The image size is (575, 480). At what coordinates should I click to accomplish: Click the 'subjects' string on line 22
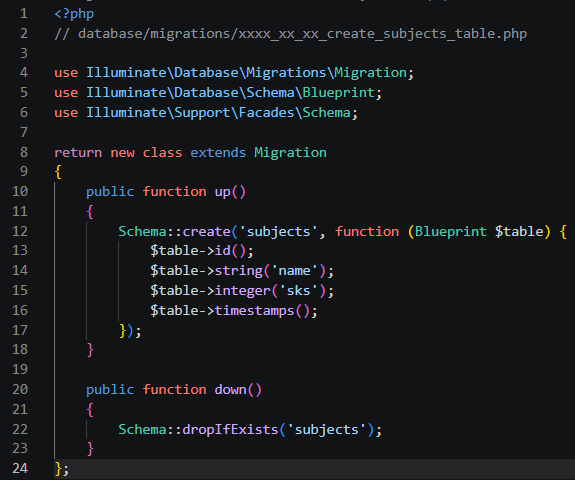[x=326, y=430]
